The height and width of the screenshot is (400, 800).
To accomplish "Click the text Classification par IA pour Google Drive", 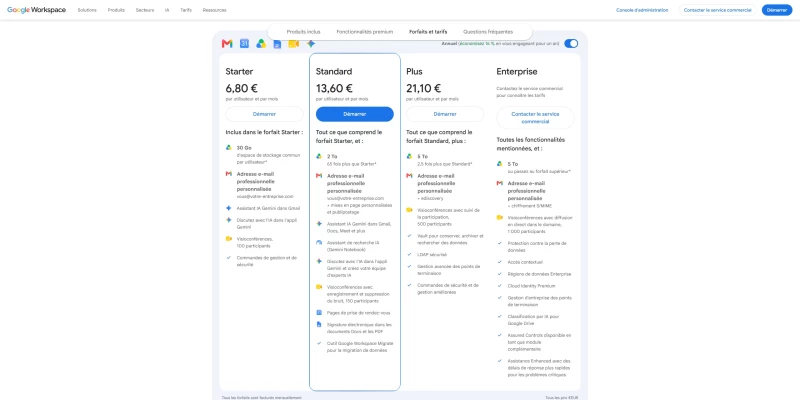I will (x=533, y=320).
